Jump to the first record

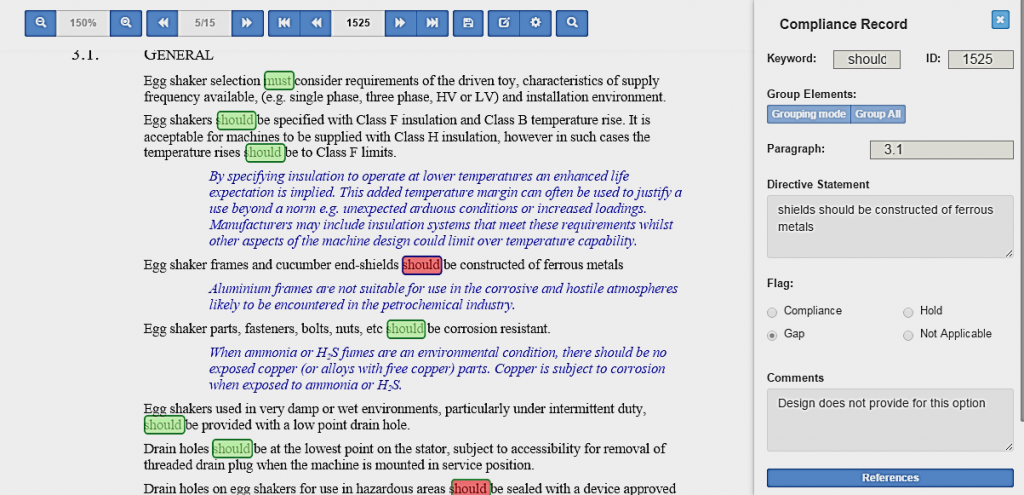[x=284, y=23]
